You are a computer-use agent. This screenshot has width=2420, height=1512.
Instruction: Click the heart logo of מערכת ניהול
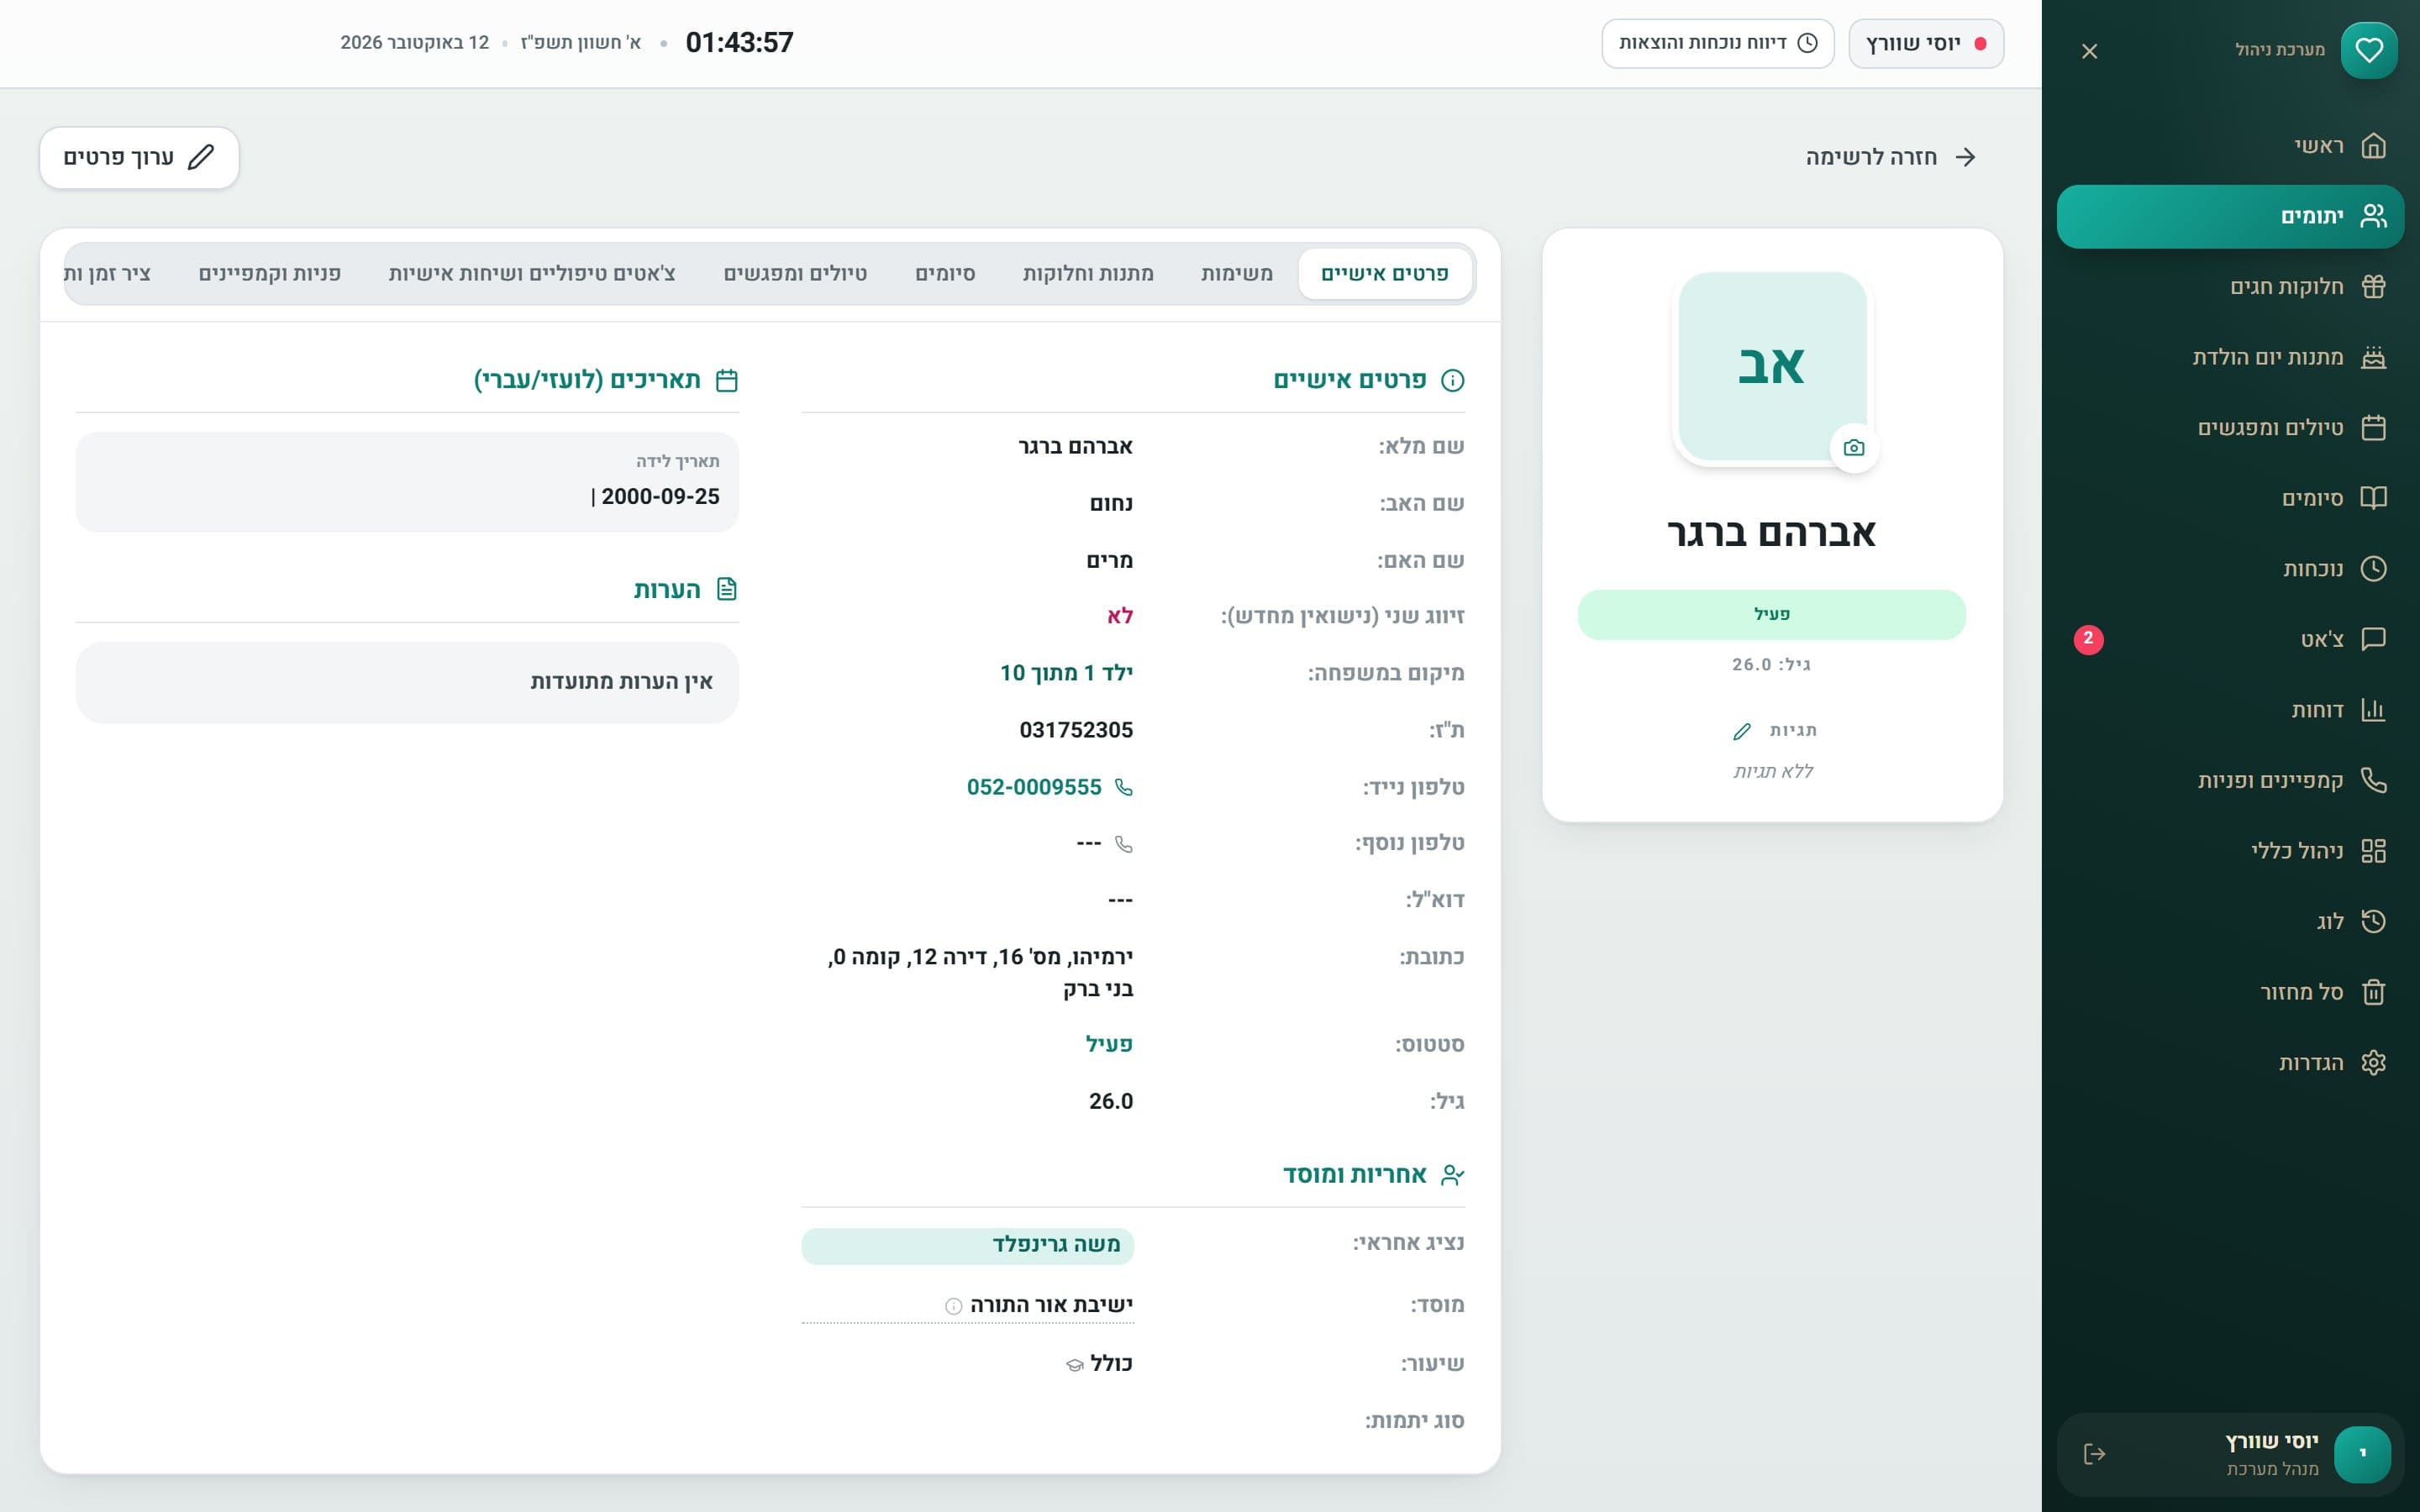click(x=2368, y=50)
